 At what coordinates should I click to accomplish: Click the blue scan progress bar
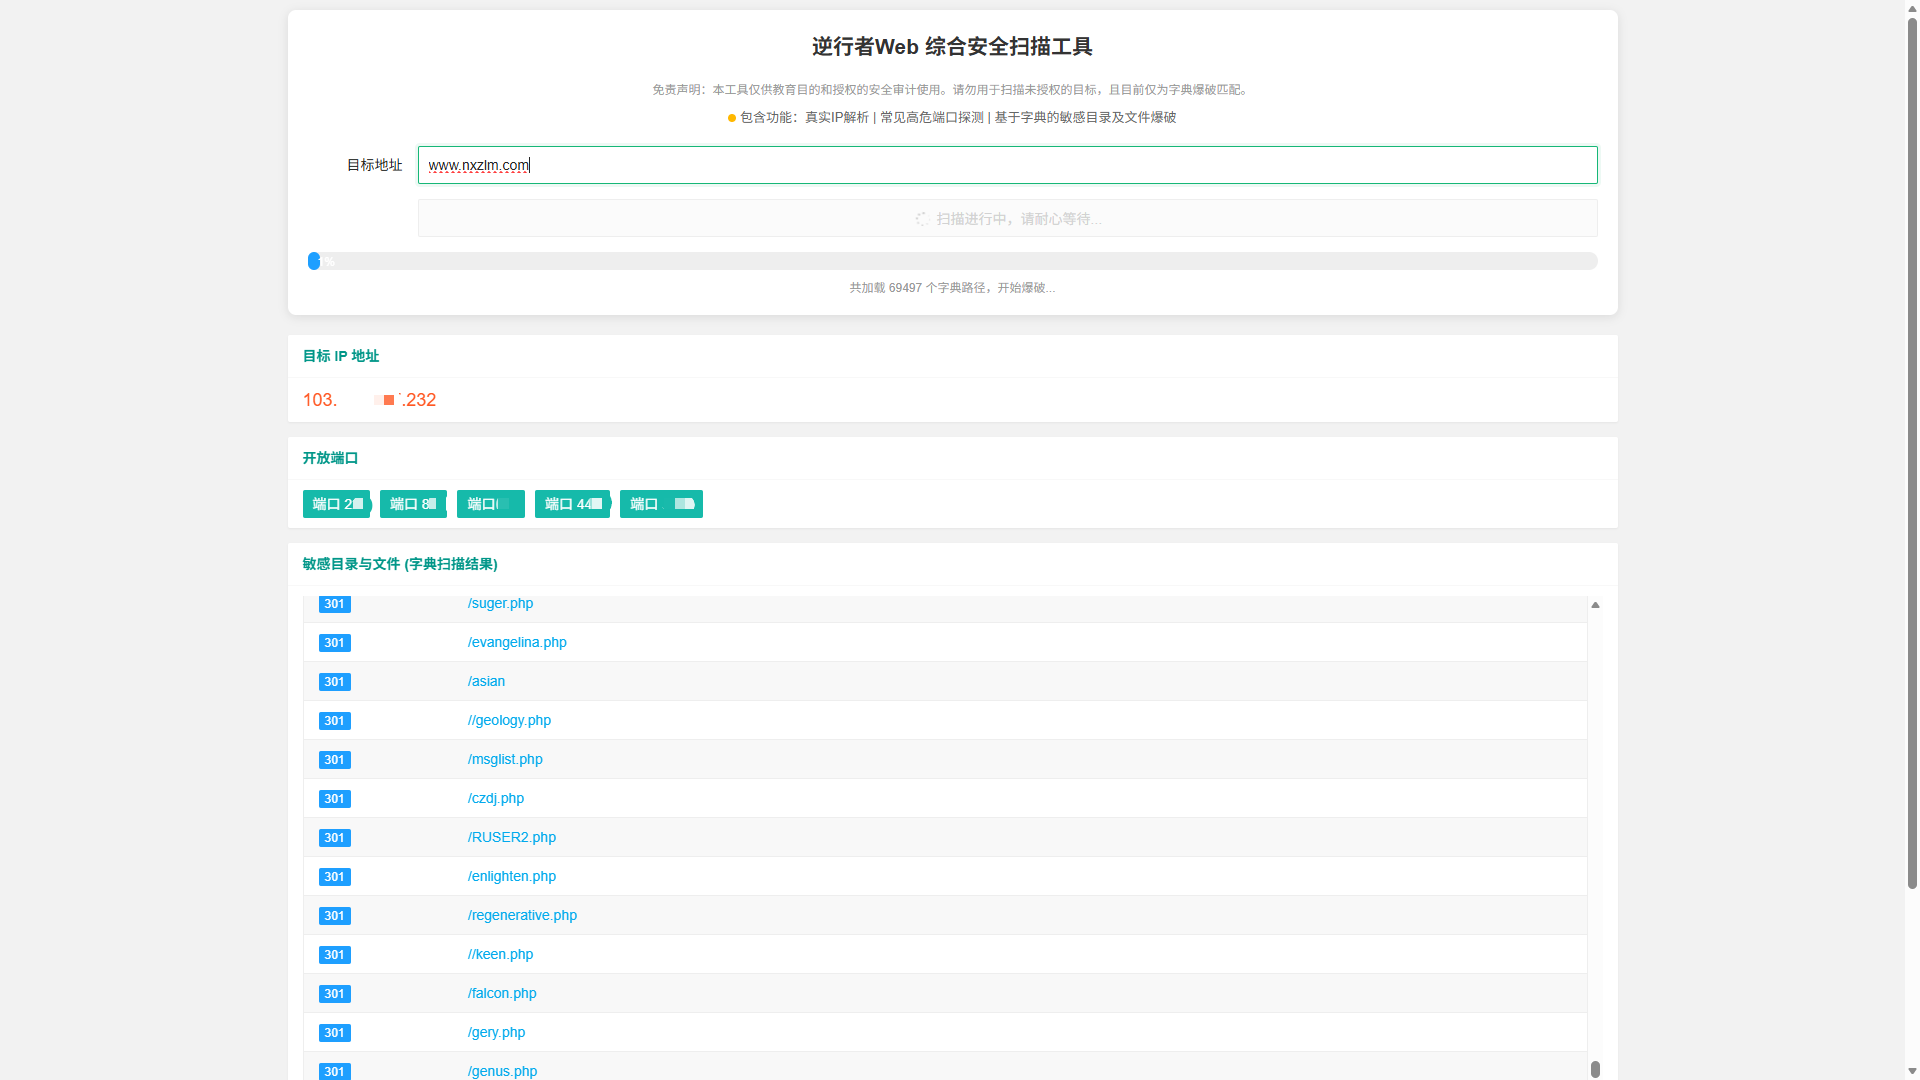click(x=314, y=261)
